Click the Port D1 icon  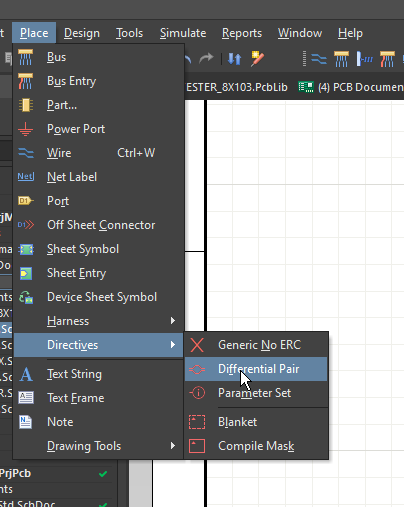[x=26, y=201]
